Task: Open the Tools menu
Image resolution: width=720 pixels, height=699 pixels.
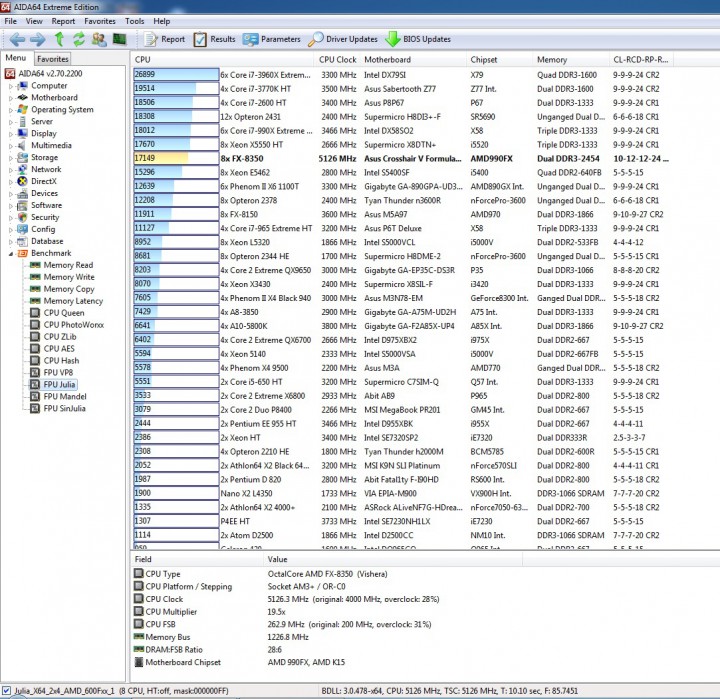Action: (x=135, y=21)
